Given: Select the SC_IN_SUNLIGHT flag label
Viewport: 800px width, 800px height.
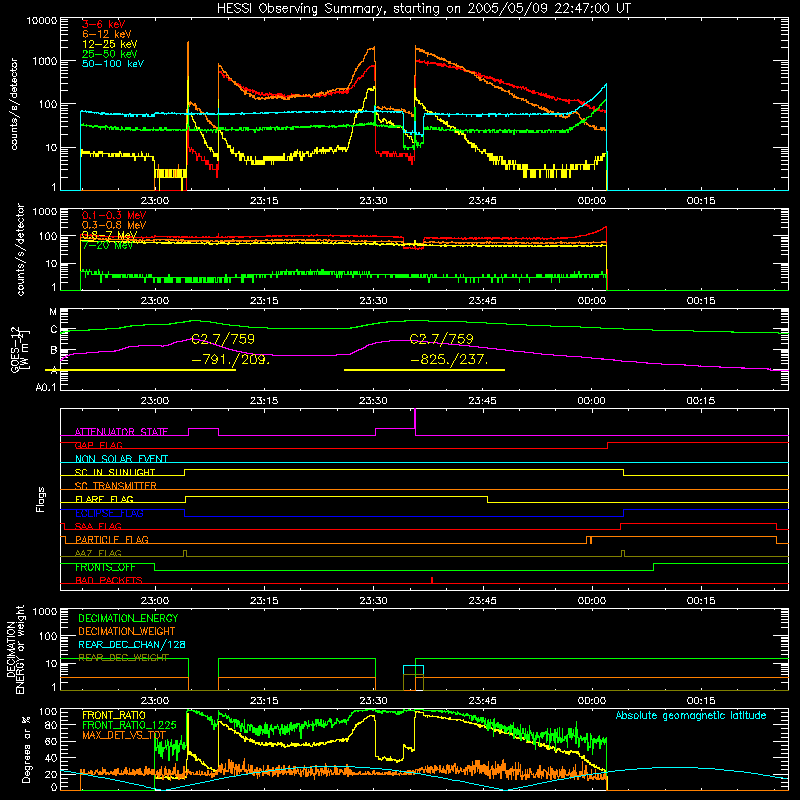Looking at the screenshot, I should (115, 472).
